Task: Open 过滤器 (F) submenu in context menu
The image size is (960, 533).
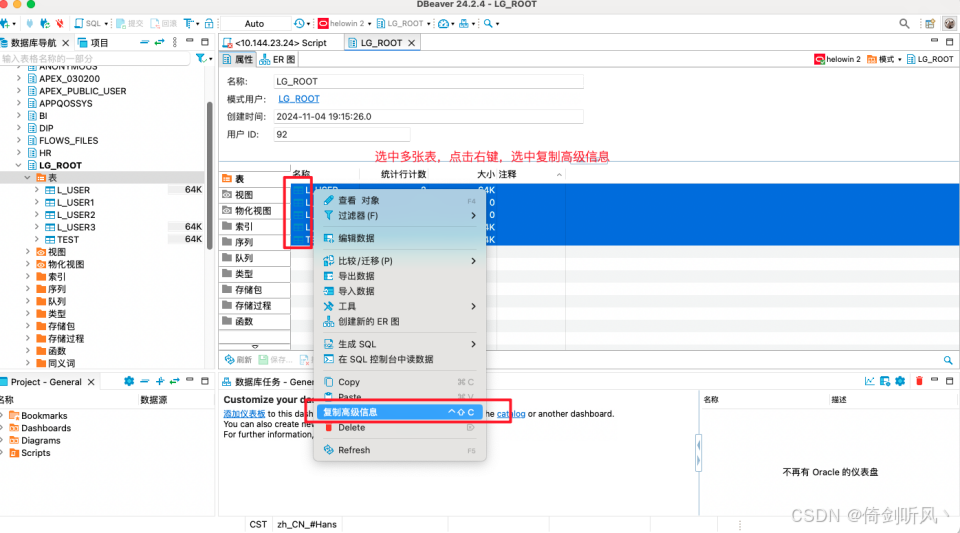Action: point(399,215)
